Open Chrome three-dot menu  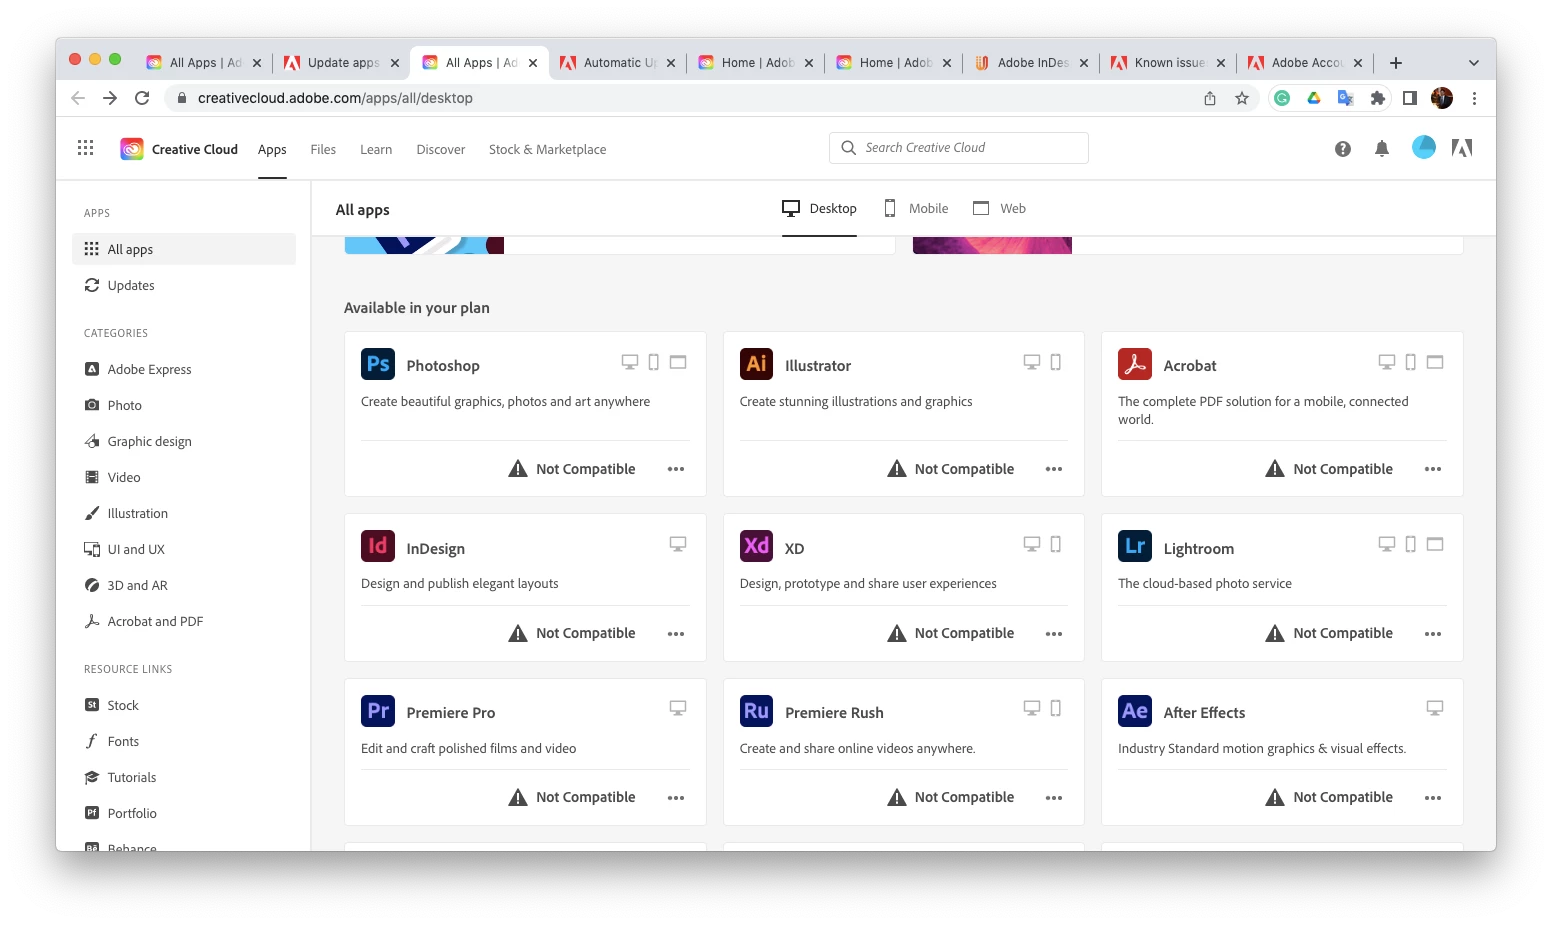(1474, 98)
